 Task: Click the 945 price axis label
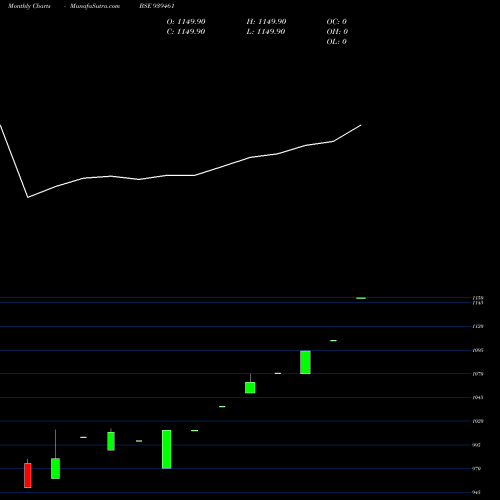476,492
